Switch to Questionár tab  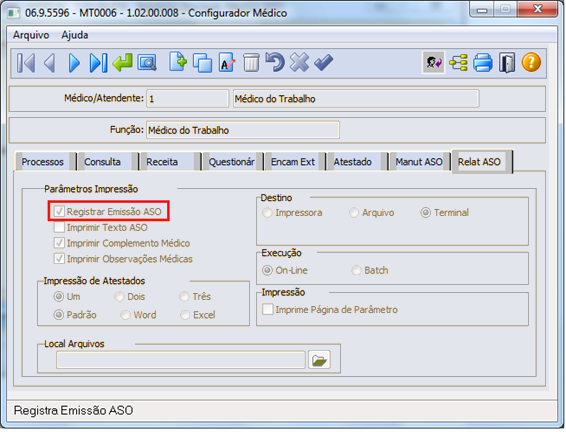(232, 162)
